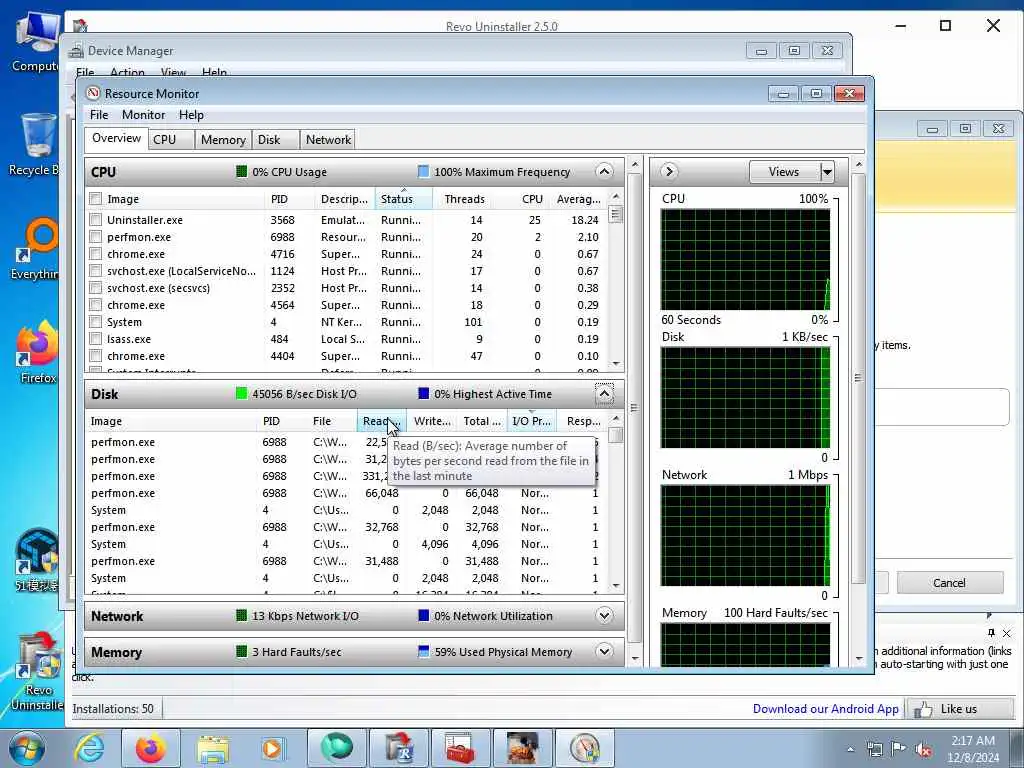Click the green round app taskbar icon
The image size is (1024, 768).
pyautogui.click(x=336, y=748)
